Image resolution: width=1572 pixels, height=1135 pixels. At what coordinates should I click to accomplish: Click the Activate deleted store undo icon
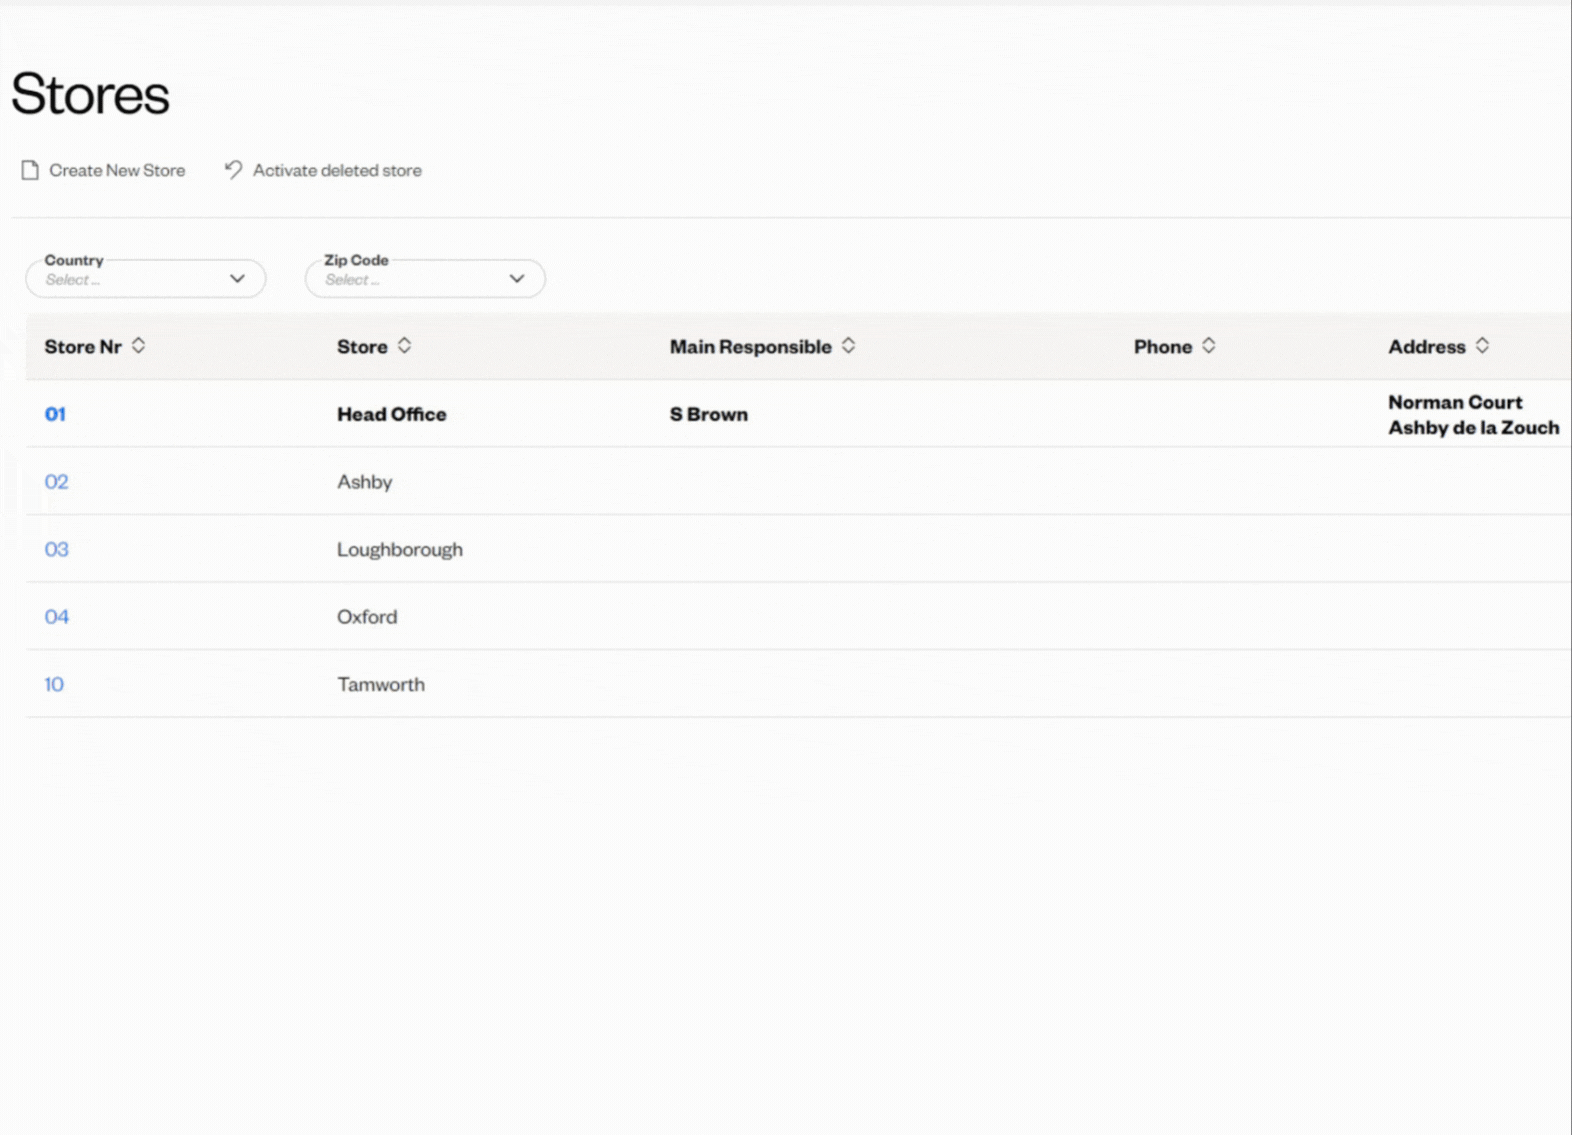coord(233,170)
